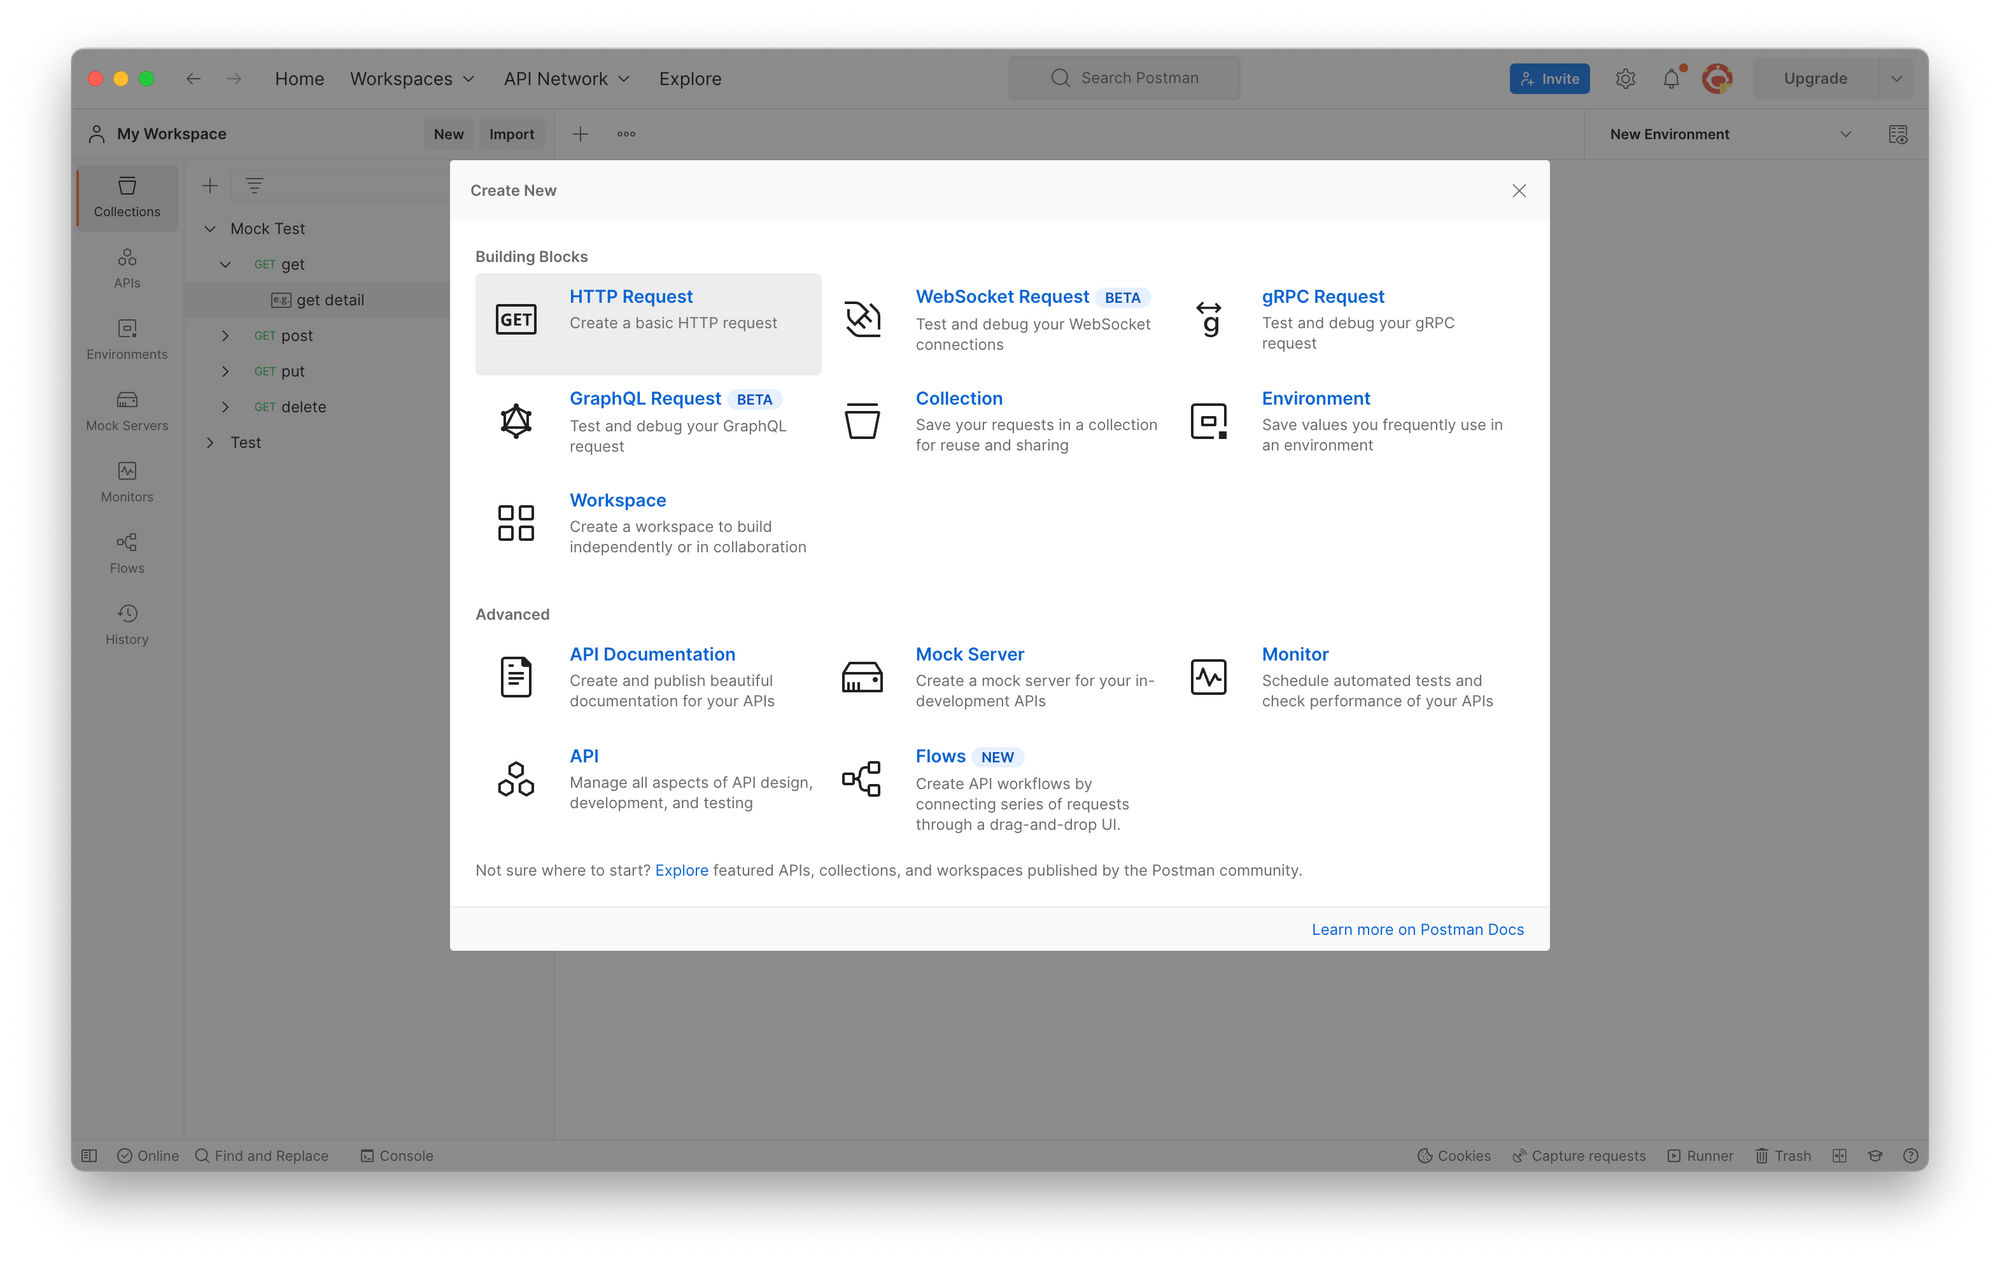
Task: Click the Flows workflow icon in dialog
Action: click(x=862, y=778)
